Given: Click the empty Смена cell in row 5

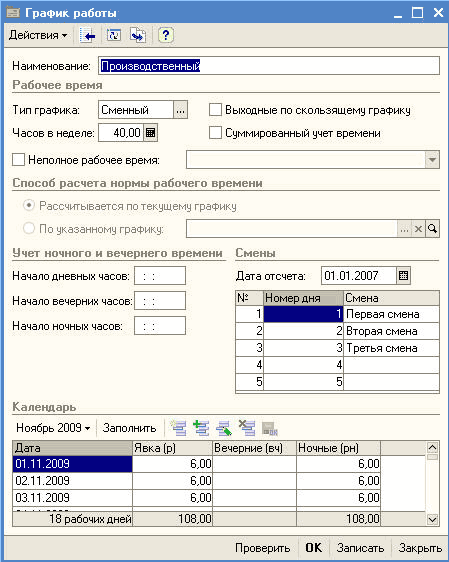Looking at the screenshot, I should 391,382.
